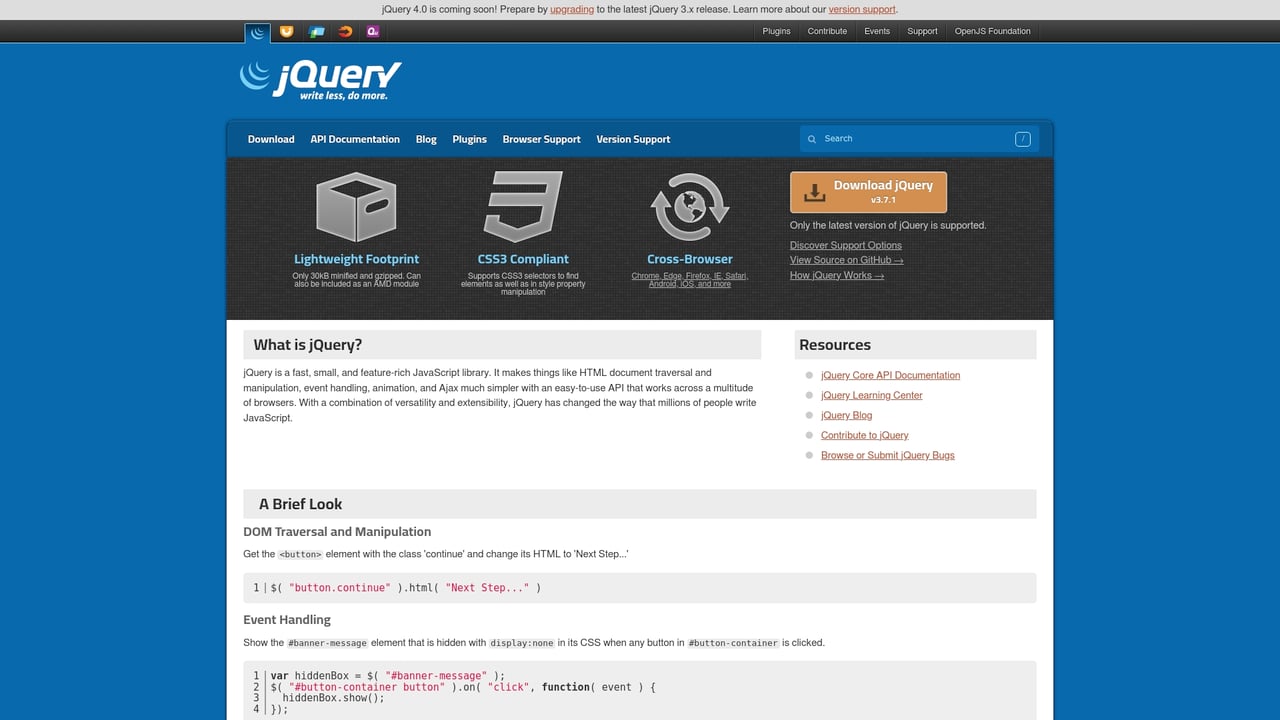
Task: Click the magnifier icon in the search bar
Action: [x=811, y=139]
